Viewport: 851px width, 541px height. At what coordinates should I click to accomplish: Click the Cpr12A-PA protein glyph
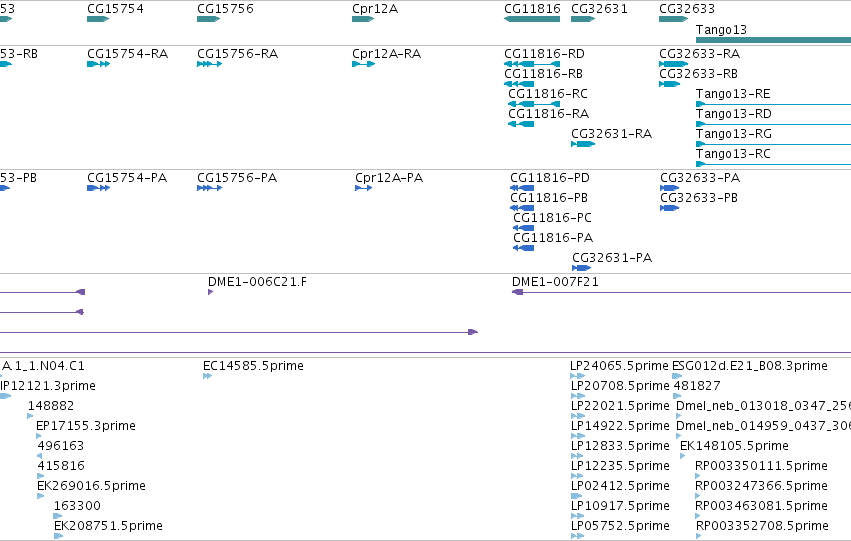363,188
